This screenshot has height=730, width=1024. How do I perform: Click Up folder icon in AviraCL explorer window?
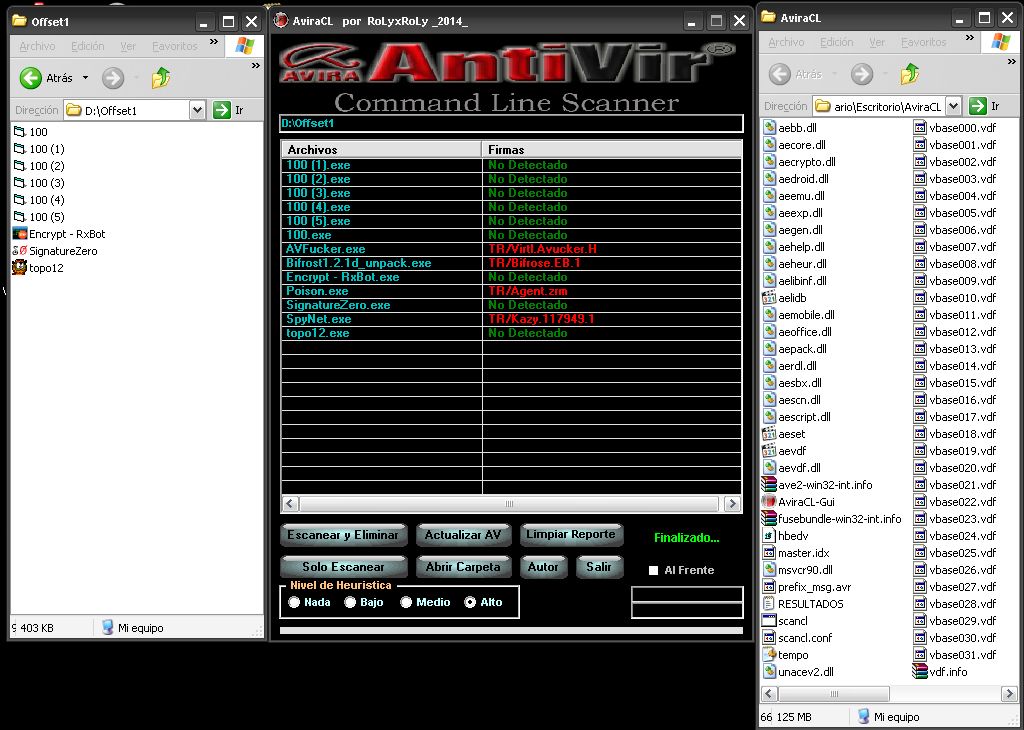pos(910,74)
